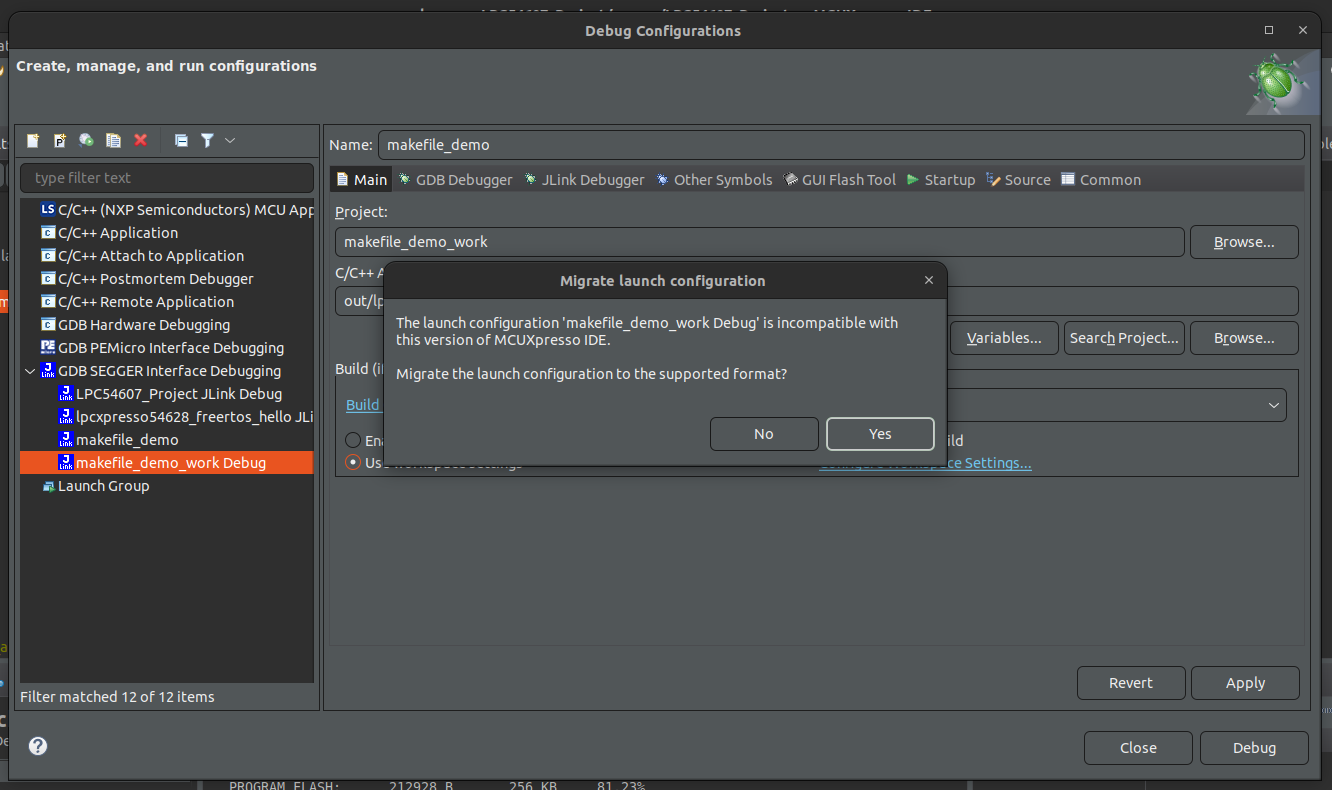
Task: Click the Name field containing makefile_demo
Action: pos(841,144)
